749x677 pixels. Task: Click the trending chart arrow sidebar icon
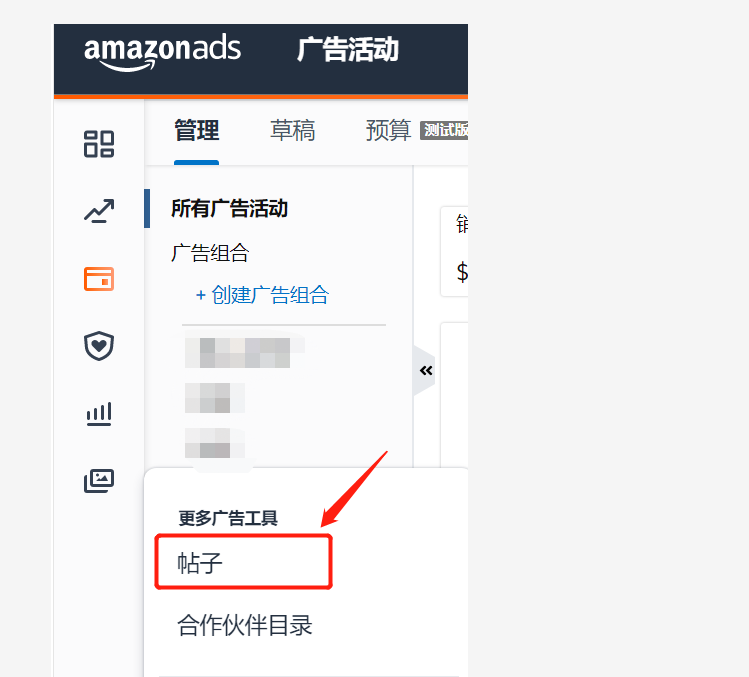tap(99, 211)
